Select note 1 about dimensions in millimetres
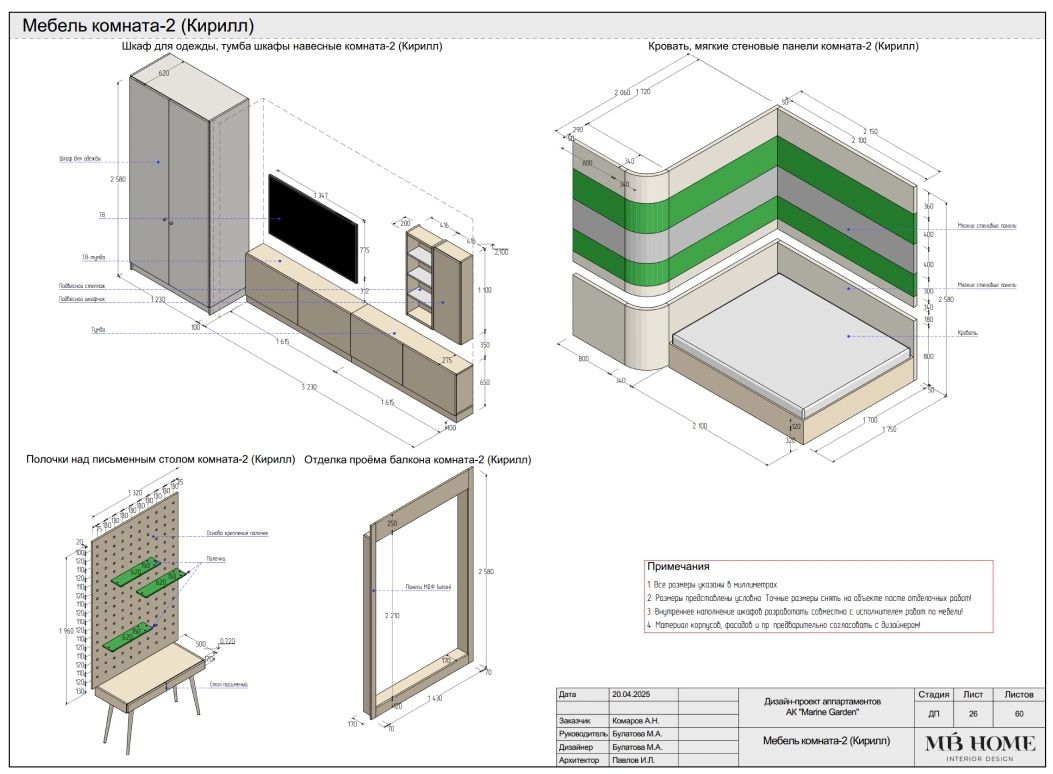This screenshot has width=1053, height=774. (712, 585)
